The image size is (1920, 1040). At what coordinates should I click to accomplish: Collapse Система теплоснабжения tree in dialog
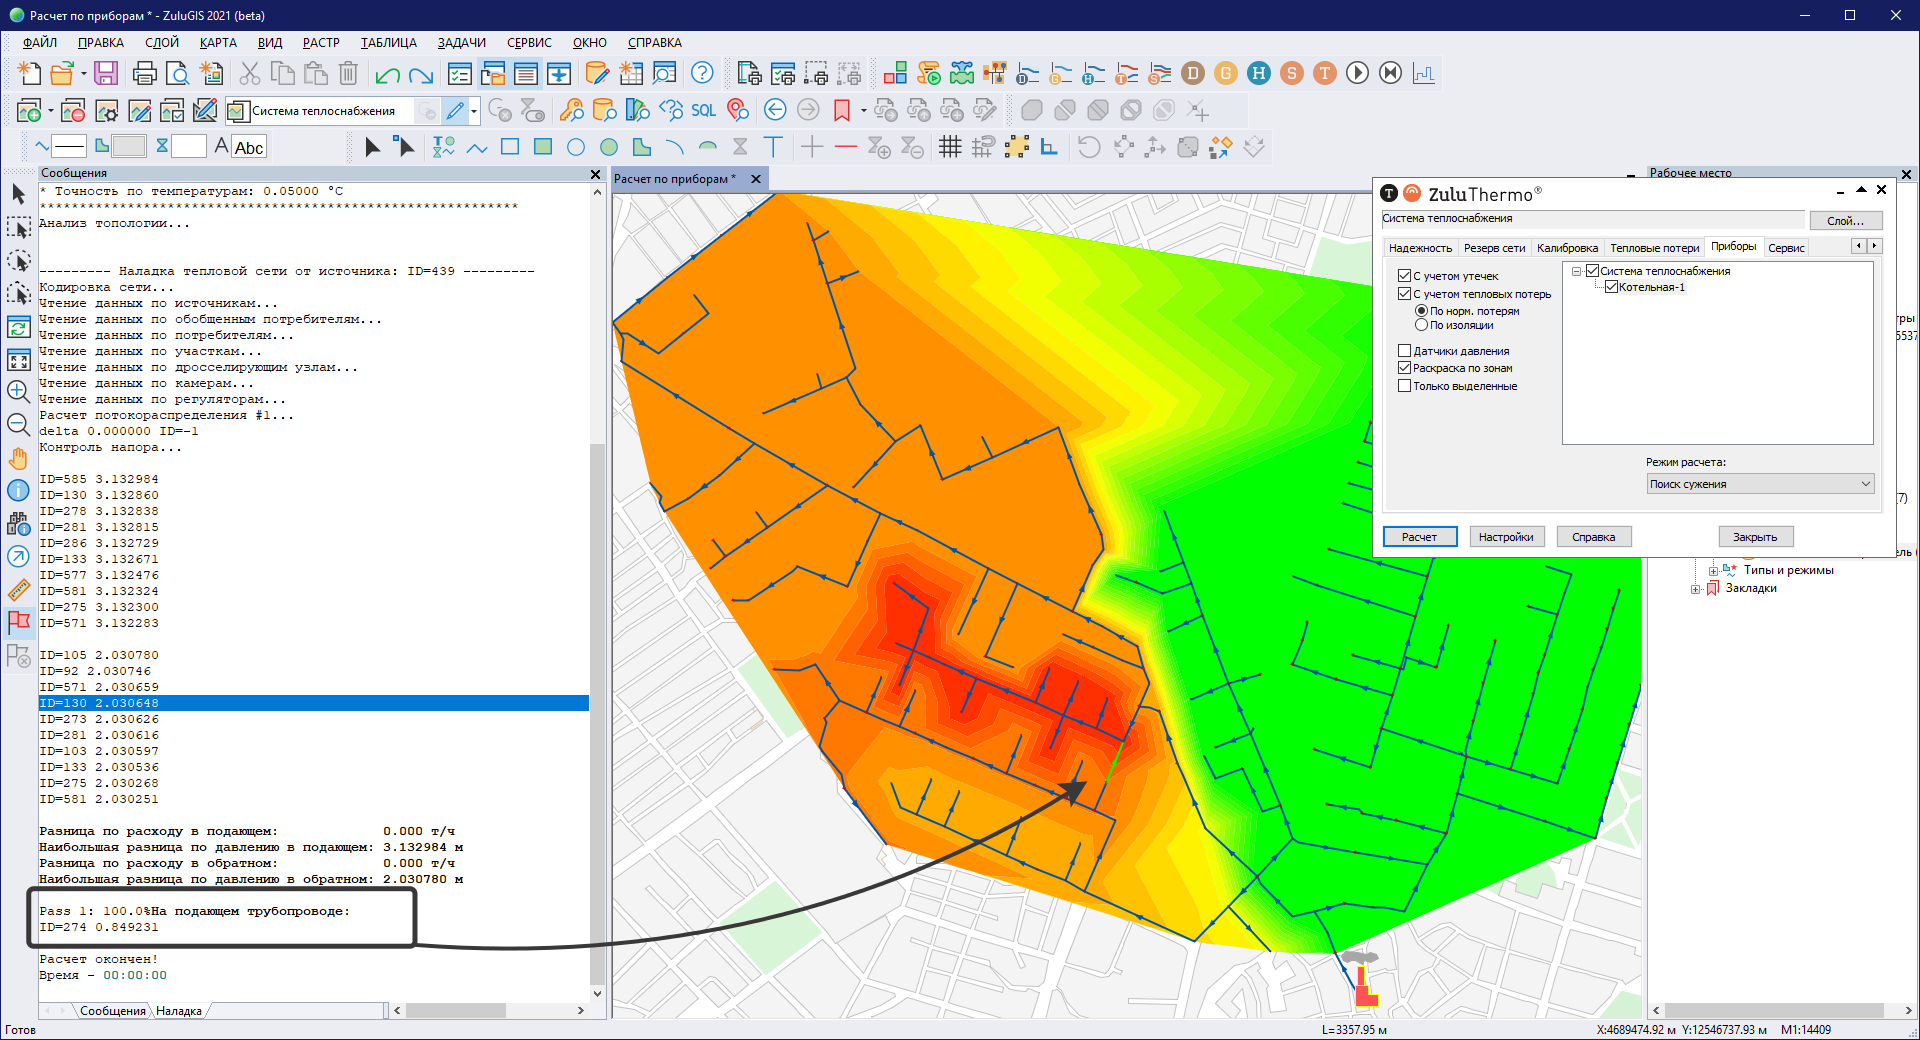tap(1577, 271)
